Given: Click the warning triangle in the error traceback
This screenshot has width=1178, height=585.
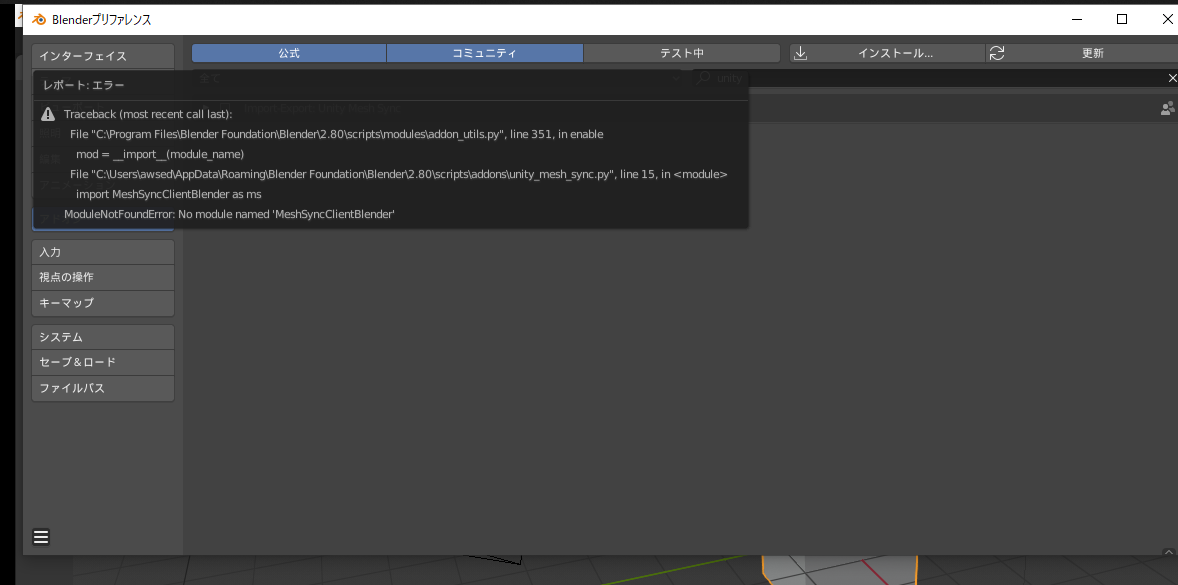Looking at the screenshot, I should pos(48,114).
